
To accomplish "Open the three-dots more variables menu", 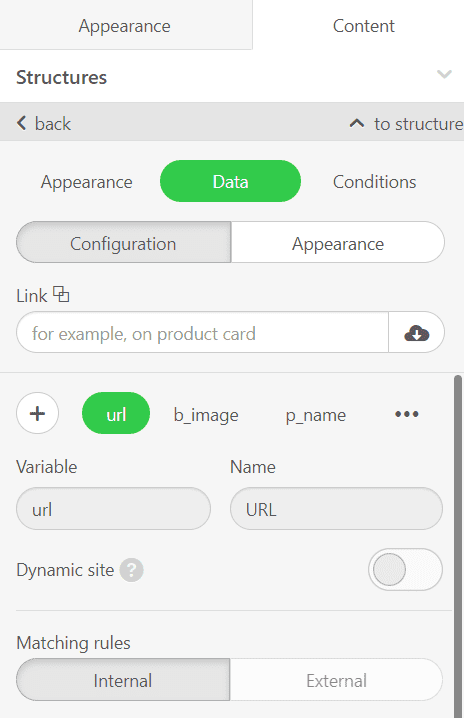I will pos(407,414).
